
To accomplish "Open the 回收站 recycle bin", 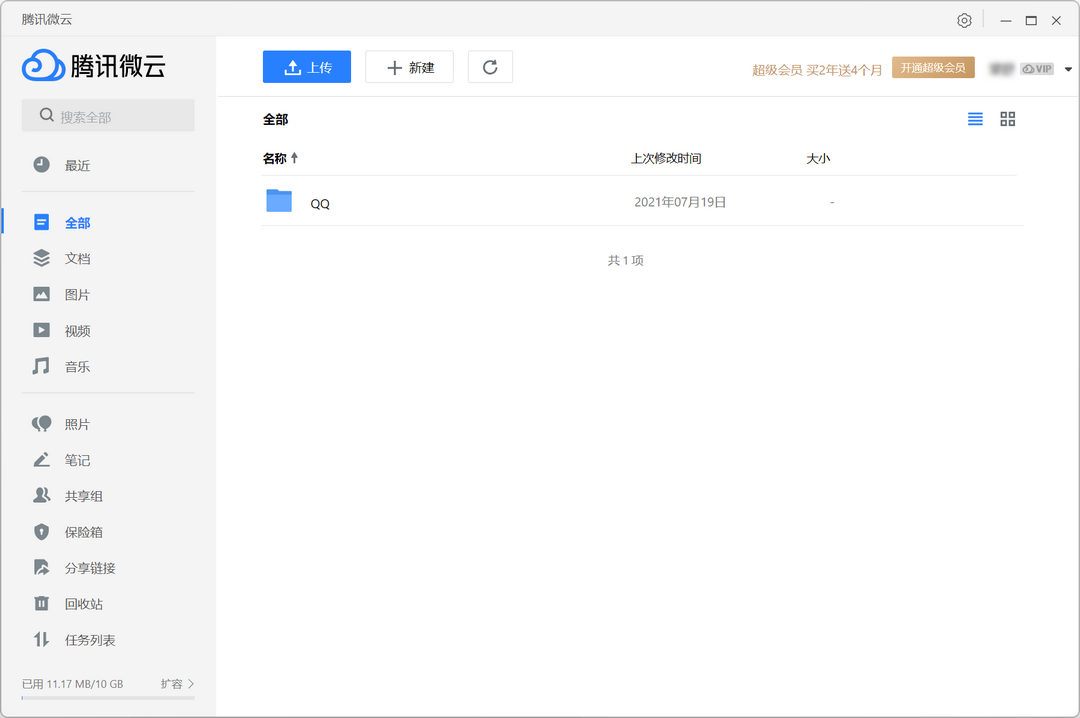I will coord(83,604).
